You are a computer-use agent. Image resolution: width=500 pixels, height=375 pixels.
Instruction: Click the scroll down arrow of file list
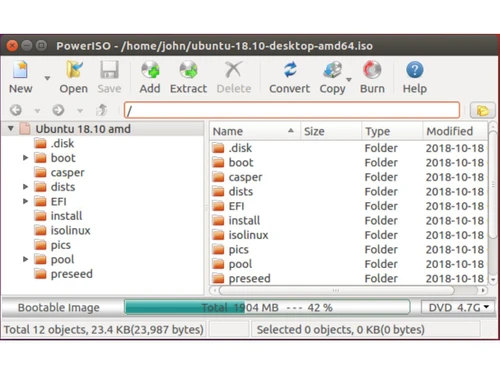coord(493,280)
